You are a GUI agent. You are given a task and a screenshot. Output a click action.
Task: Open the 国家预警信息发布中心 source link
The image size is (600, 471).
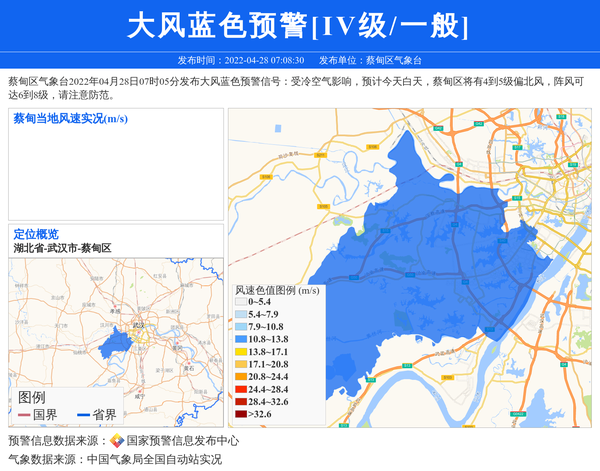(x=182, y=440)
